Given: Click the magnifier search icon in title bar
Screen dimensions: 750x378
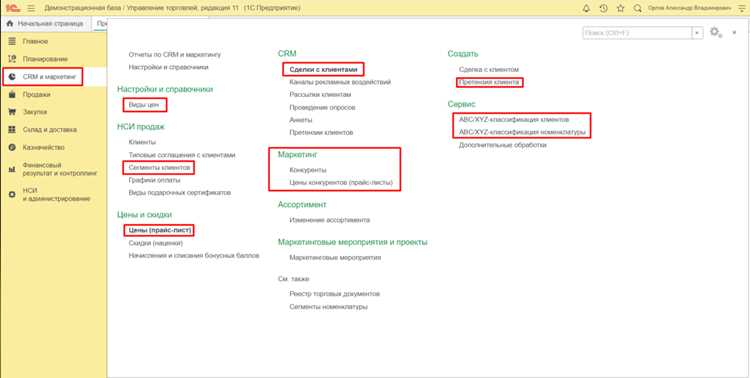Looking at the screenshot, I should (637, 8).
